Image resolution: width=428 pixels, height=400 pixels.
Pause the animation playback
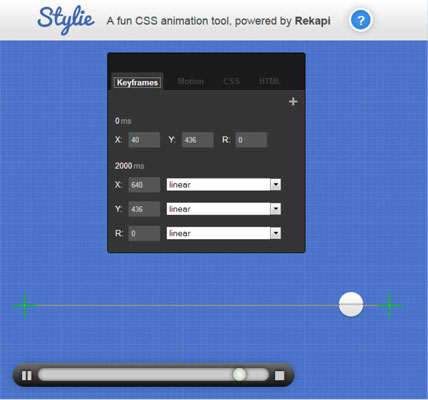point(26,376)
